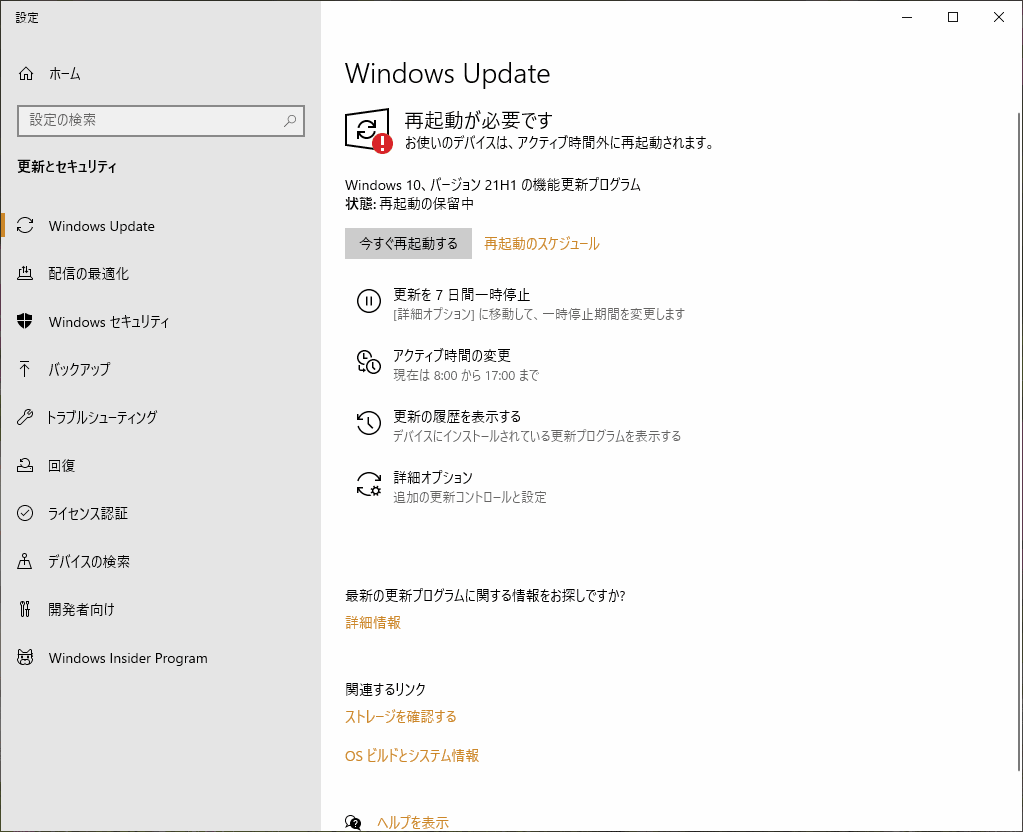This screenshot has height=832, width=1023.
Task: Close the 設定 window
Action: (x=999, y=17)
